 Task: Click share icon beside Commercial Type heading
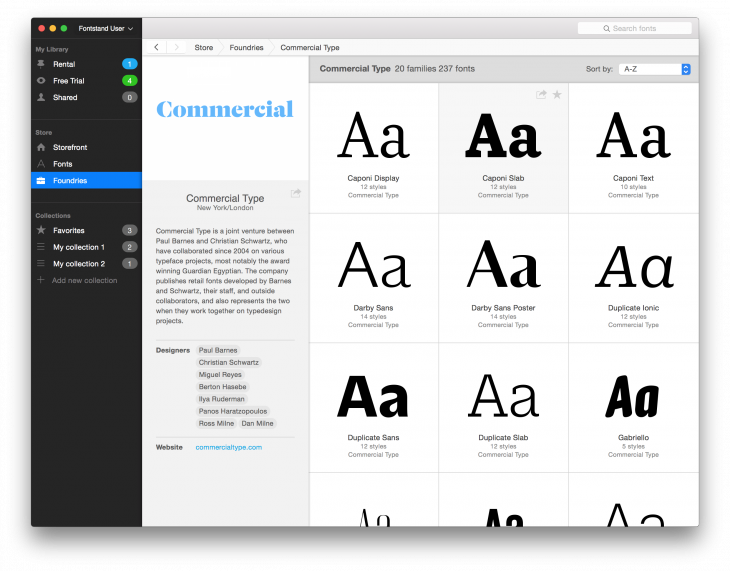click(x=296, y=193)
